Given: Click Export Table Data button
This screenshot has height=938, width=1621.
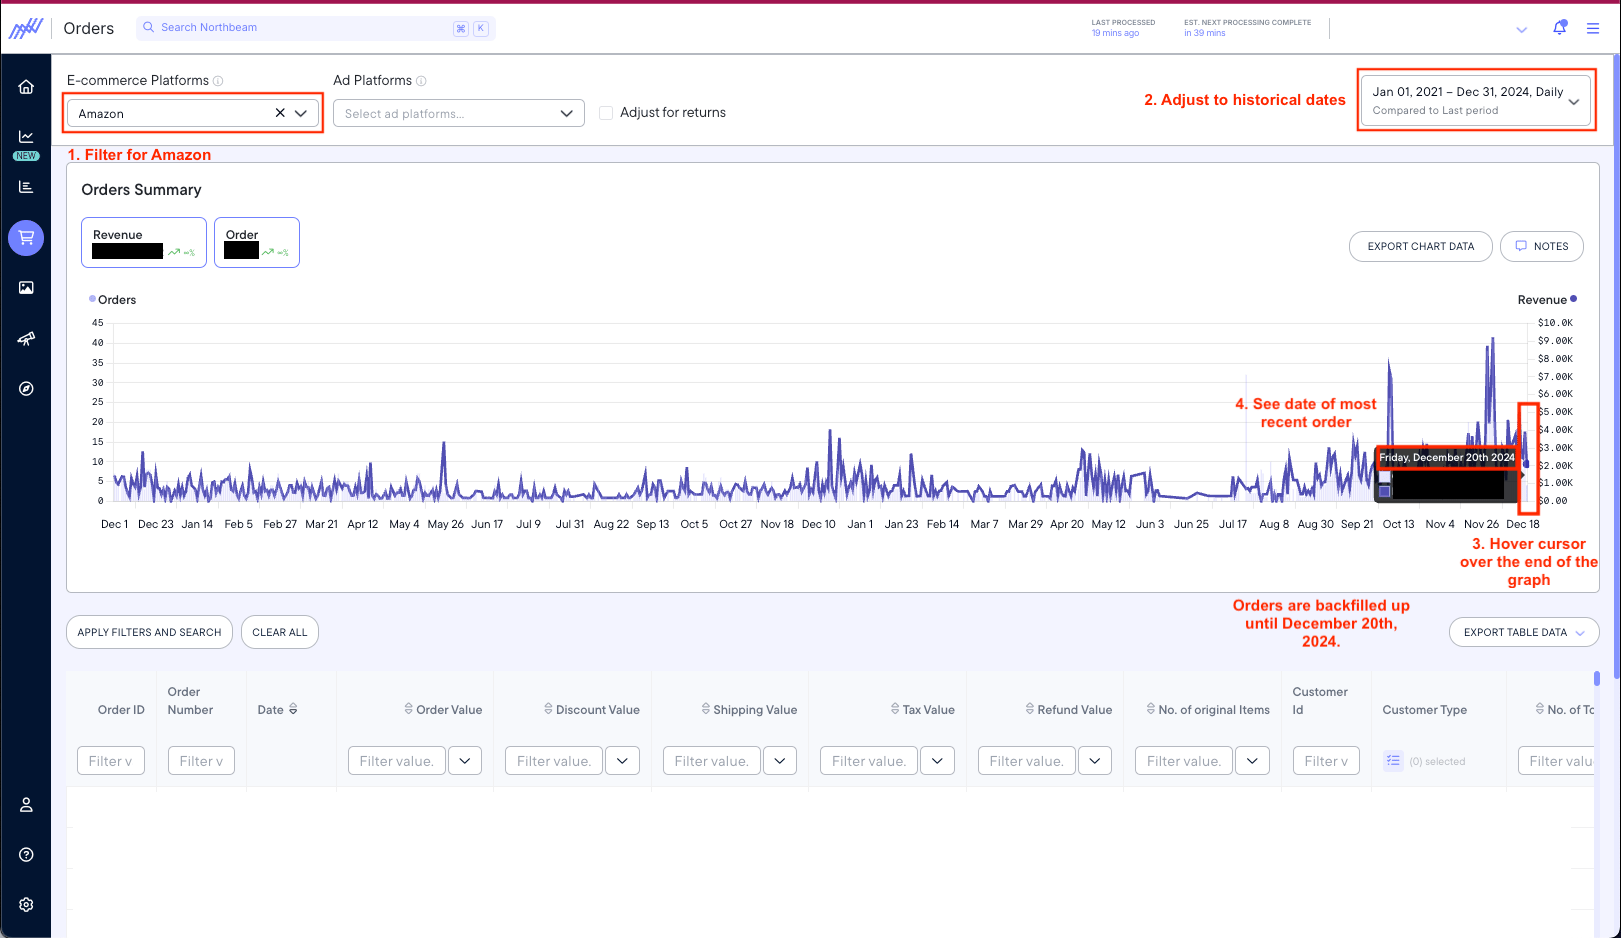Looking at the screenshot, I should pos(1524,632).
